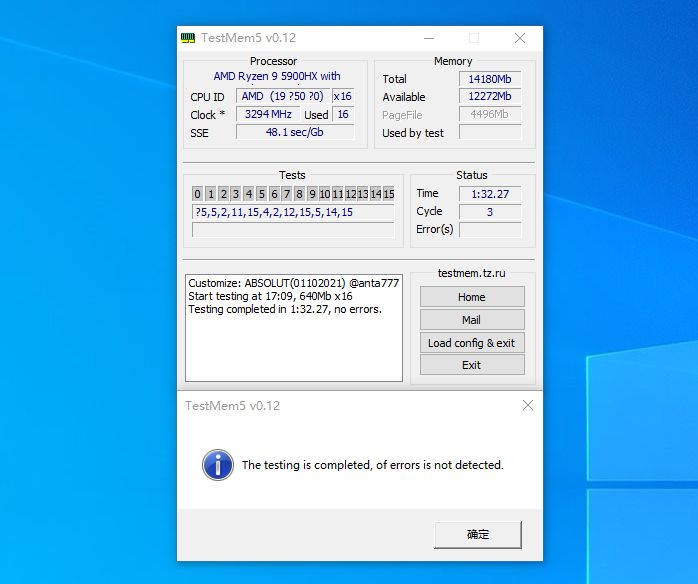This screenshot has width=698, height=584.
Task: Select test number 0 box
Action: coord(198,194)
